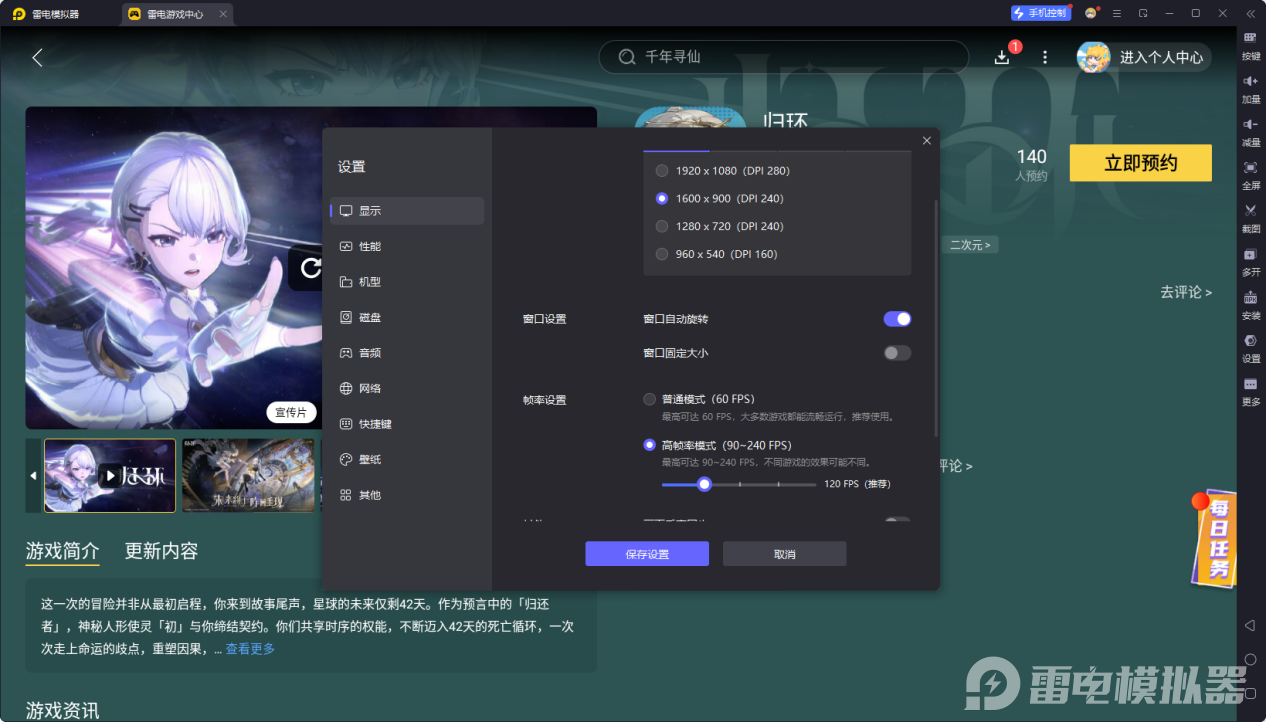Open the 机型 device model settings section

tap(407, 282)
